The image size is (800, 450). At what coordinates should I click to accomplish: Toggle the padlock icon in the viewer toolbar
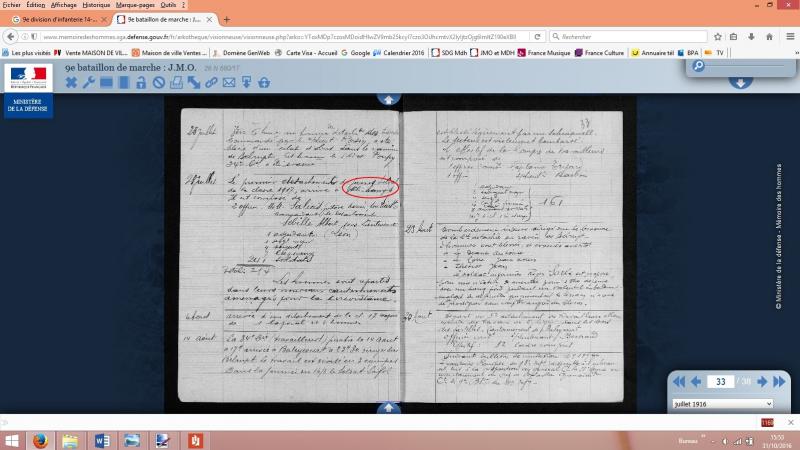(141, 83)
